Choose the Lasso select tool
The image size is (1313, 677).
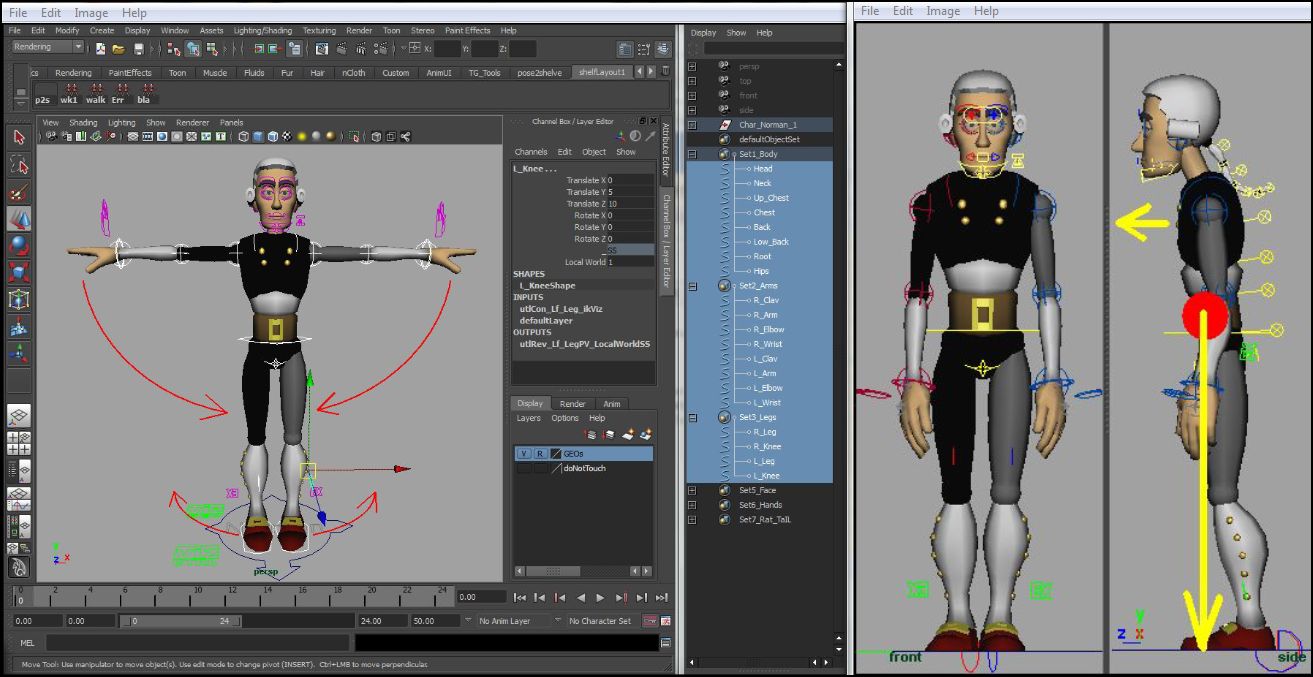pyautogui.click(x=19, y=164)
